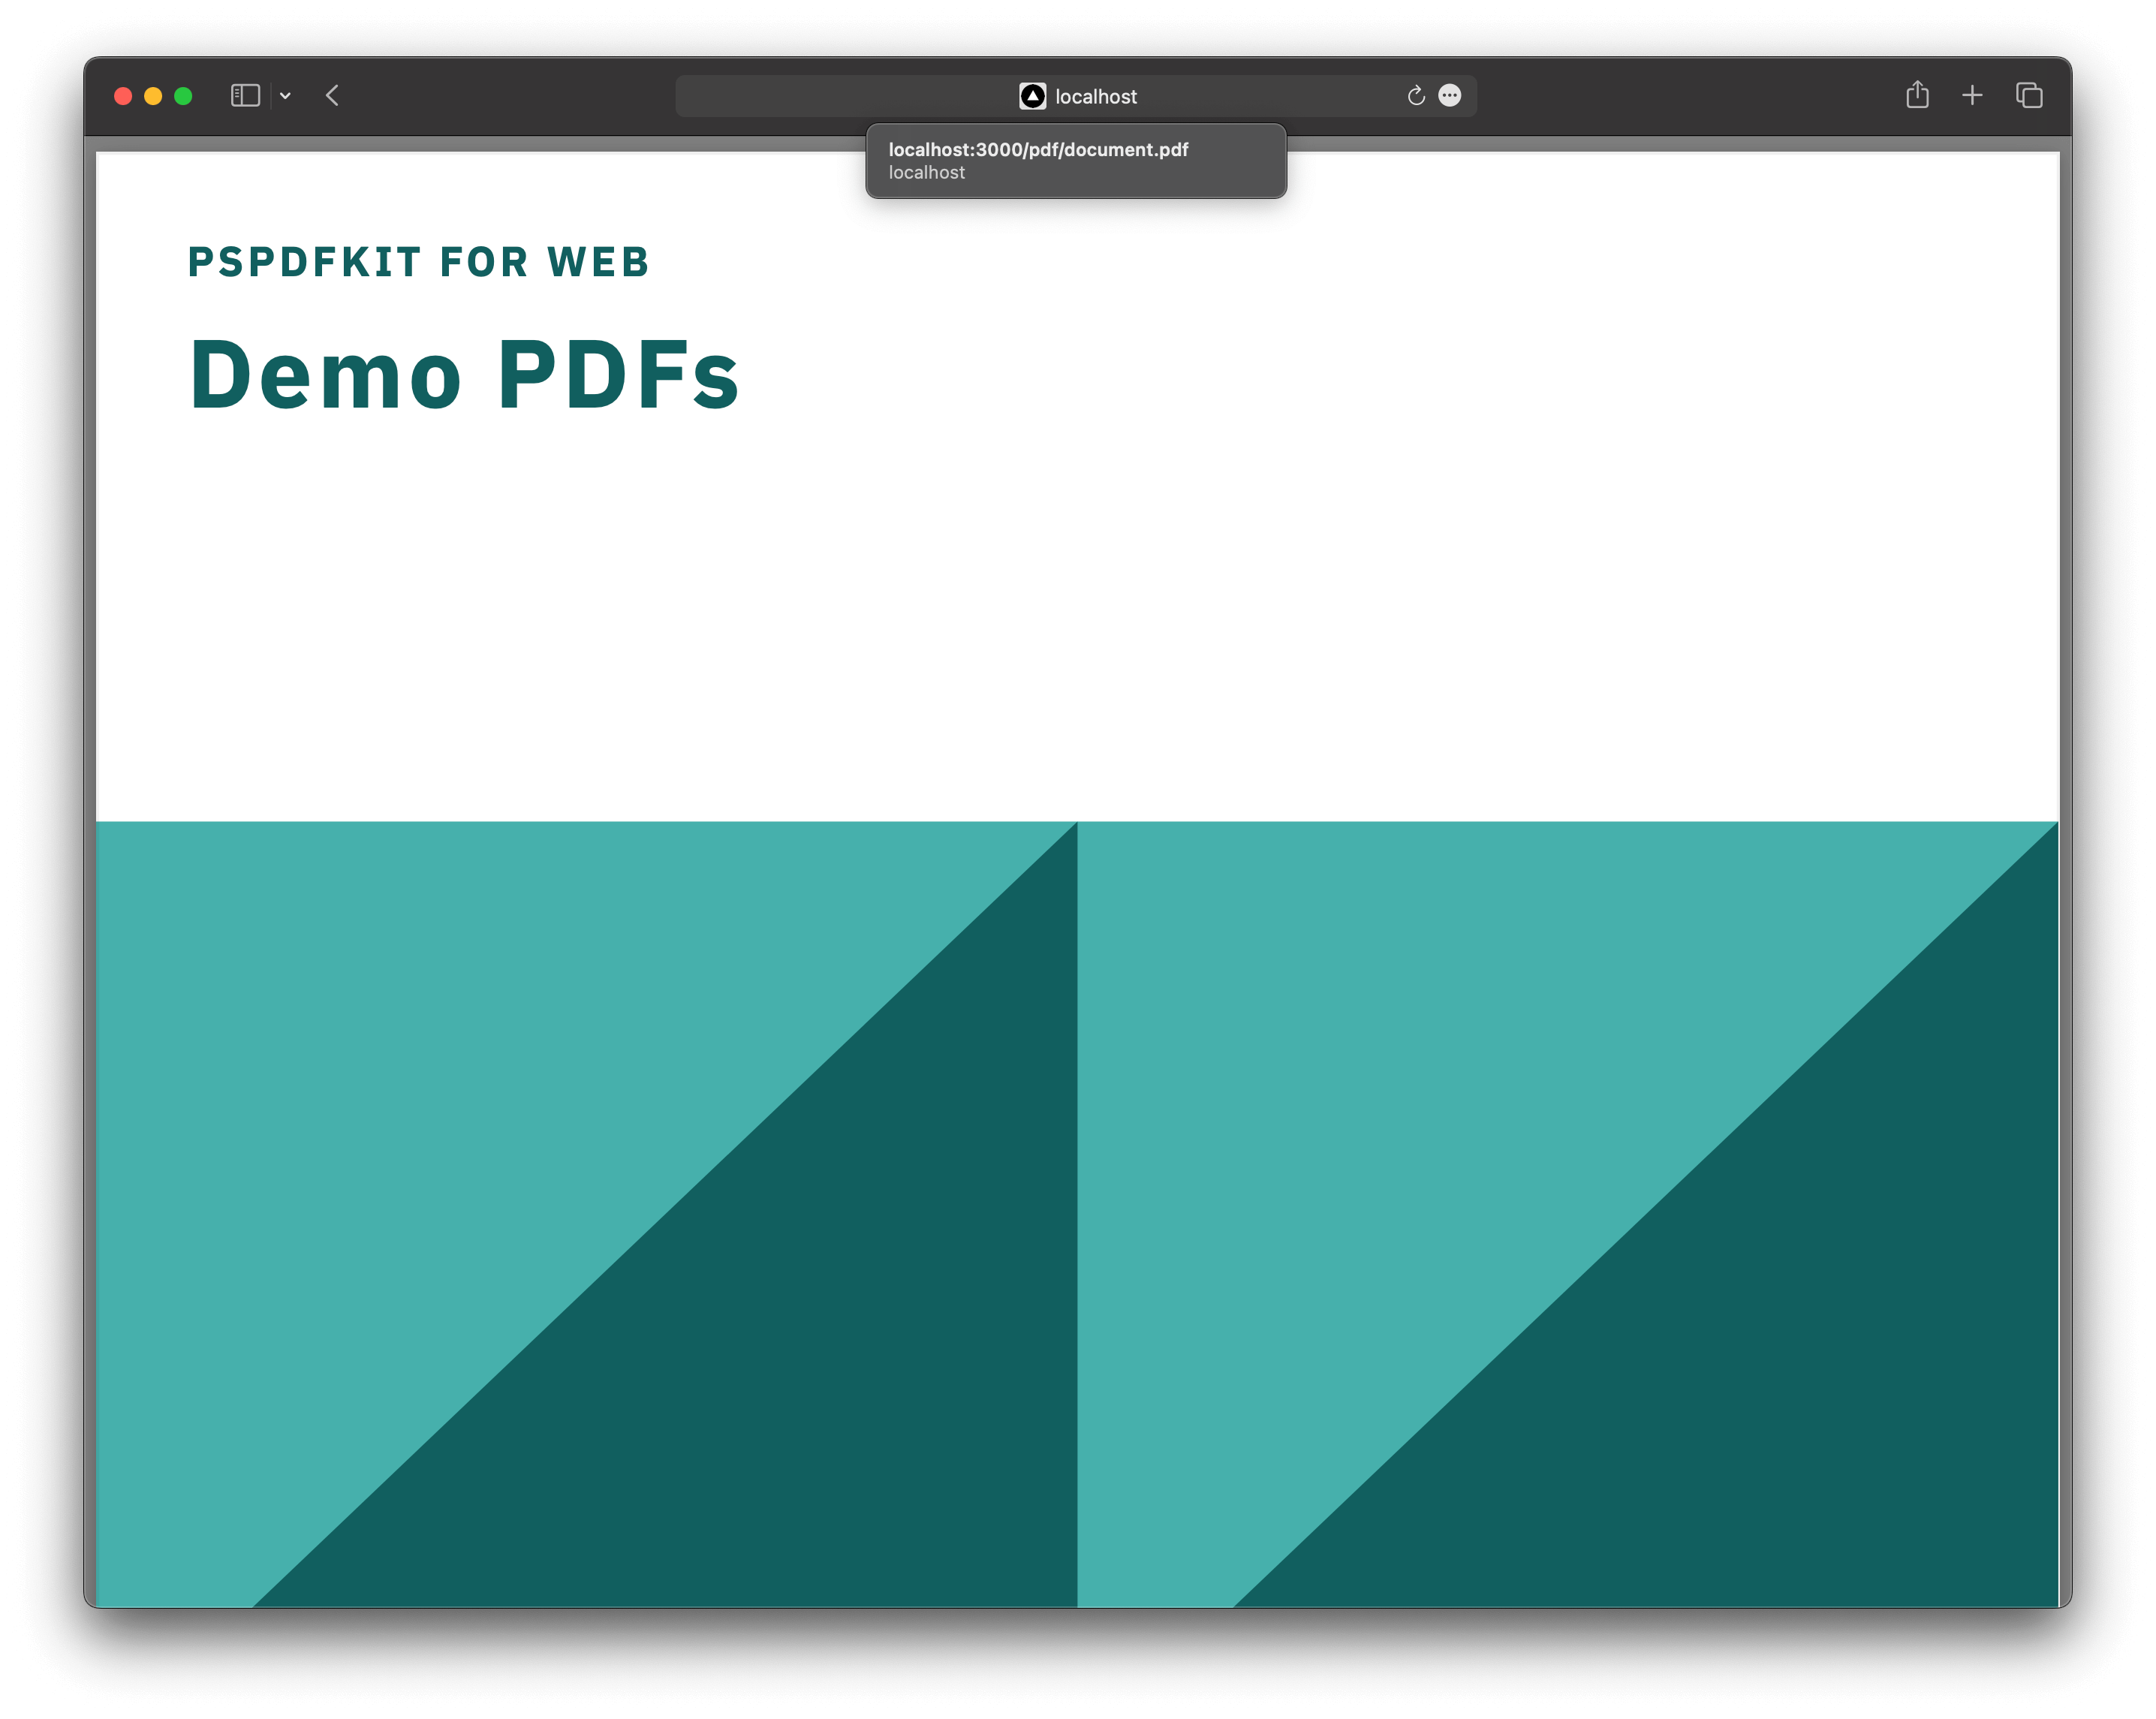Screen dimensions: 2156x1719
Task: Reload the localhost page
Action: 1416,95
